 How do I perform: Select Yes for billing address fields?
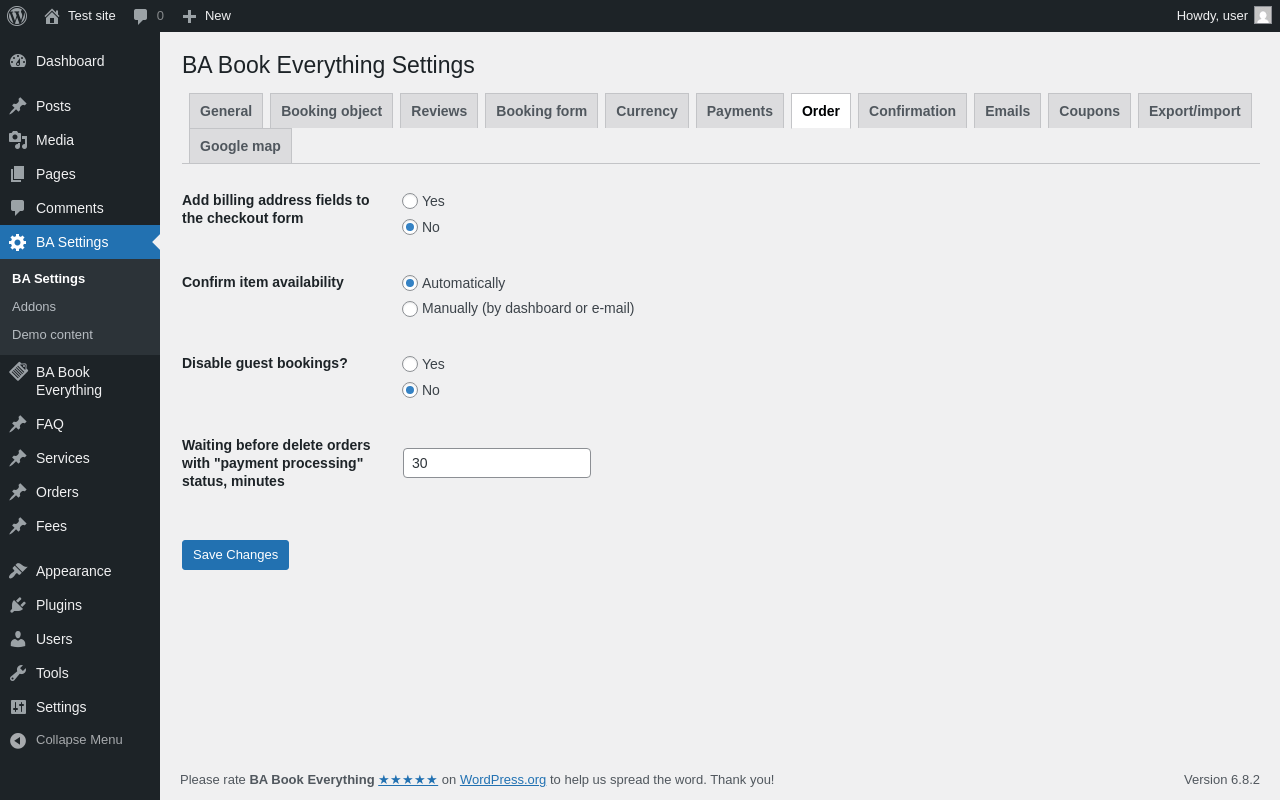(x=410, y=201)
